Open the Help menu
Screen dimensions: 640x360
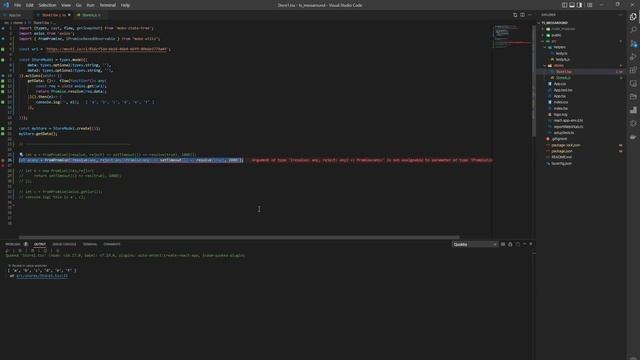coord(125,5)
